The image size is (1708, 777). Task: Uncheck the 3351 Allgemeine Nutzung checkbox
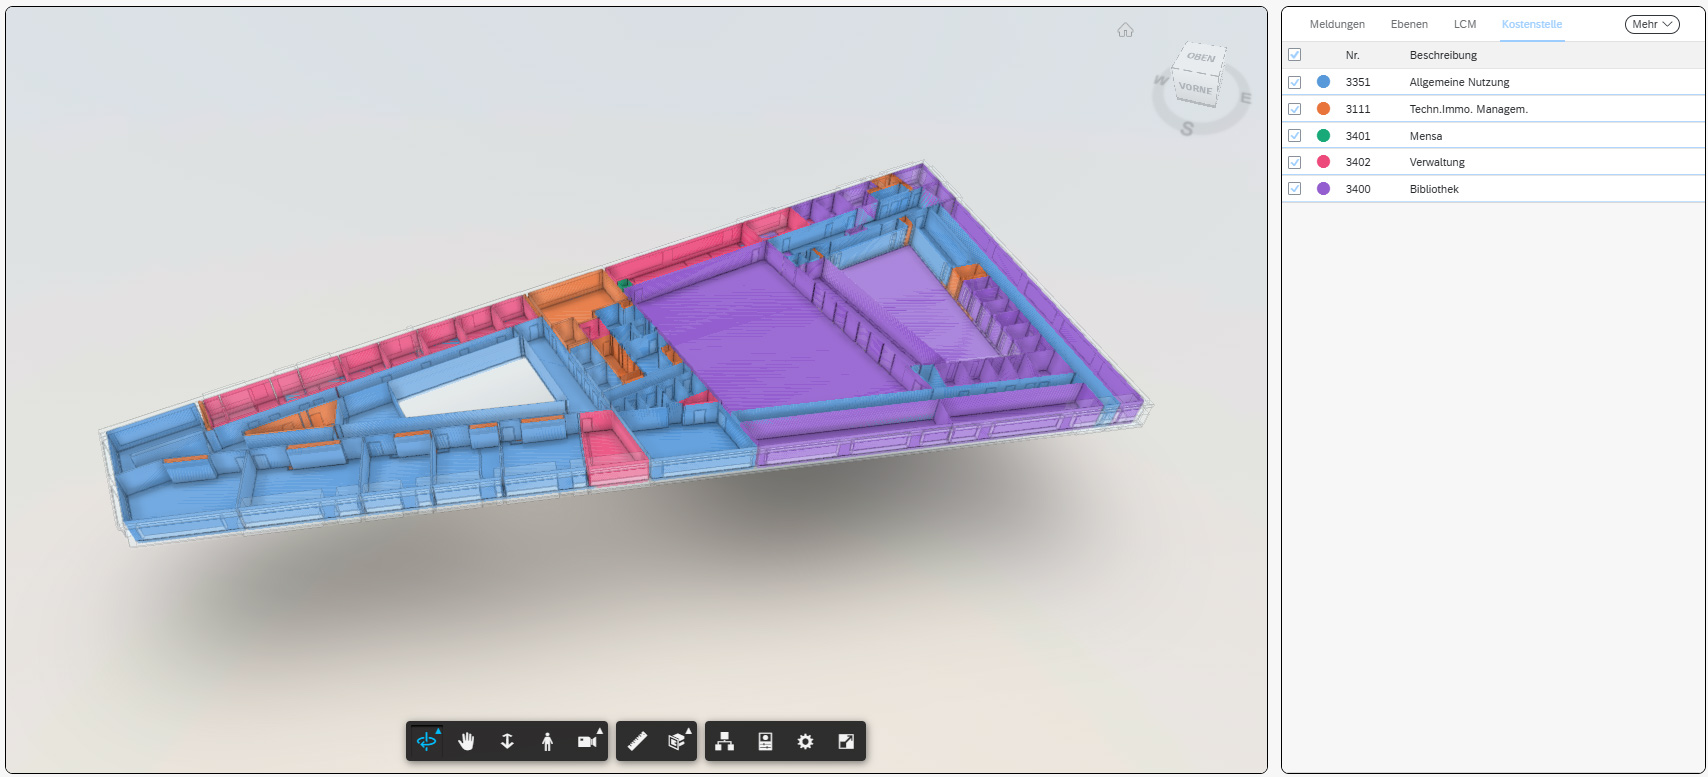(1295, 82)
